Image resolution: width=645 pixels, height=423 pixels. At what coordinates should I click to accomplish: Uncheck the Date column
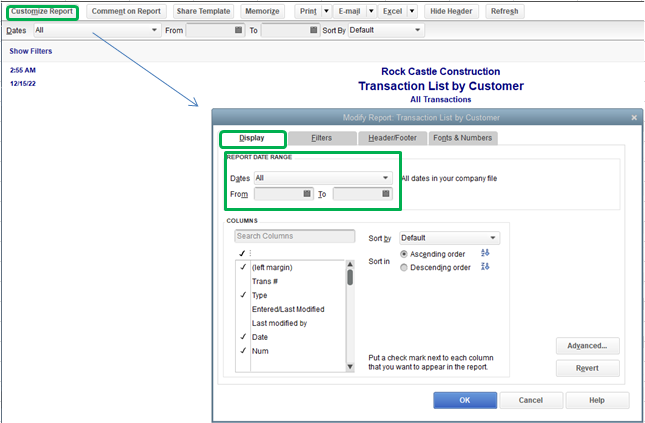[x=243, y=337]
